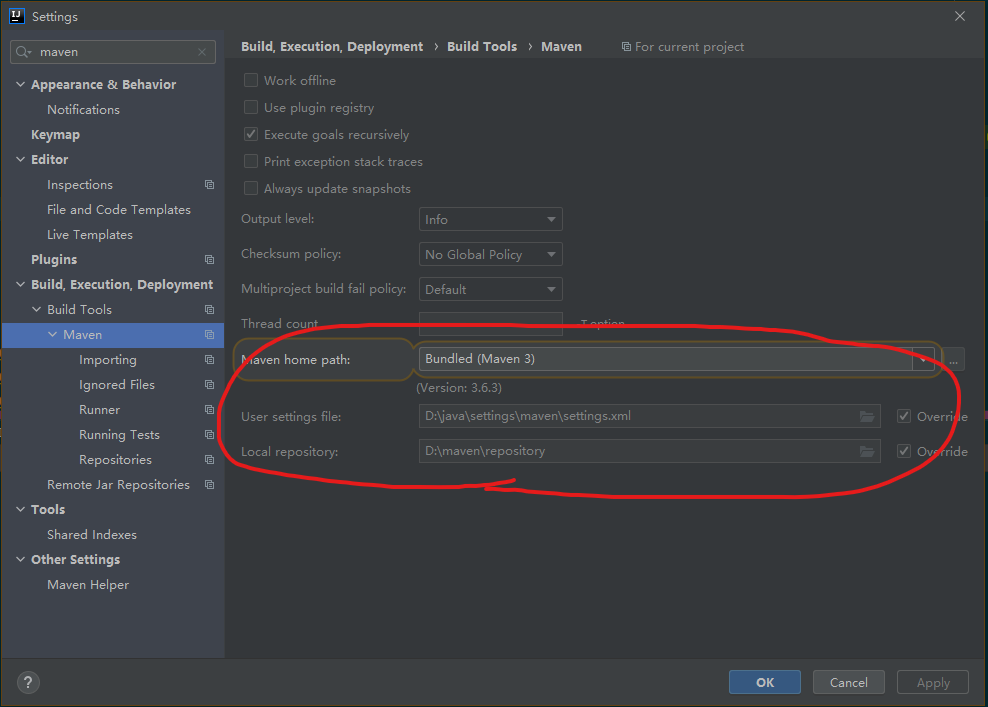Toggle Override for User settings file
The image size is (988, 707).
[x=904, y=416]
